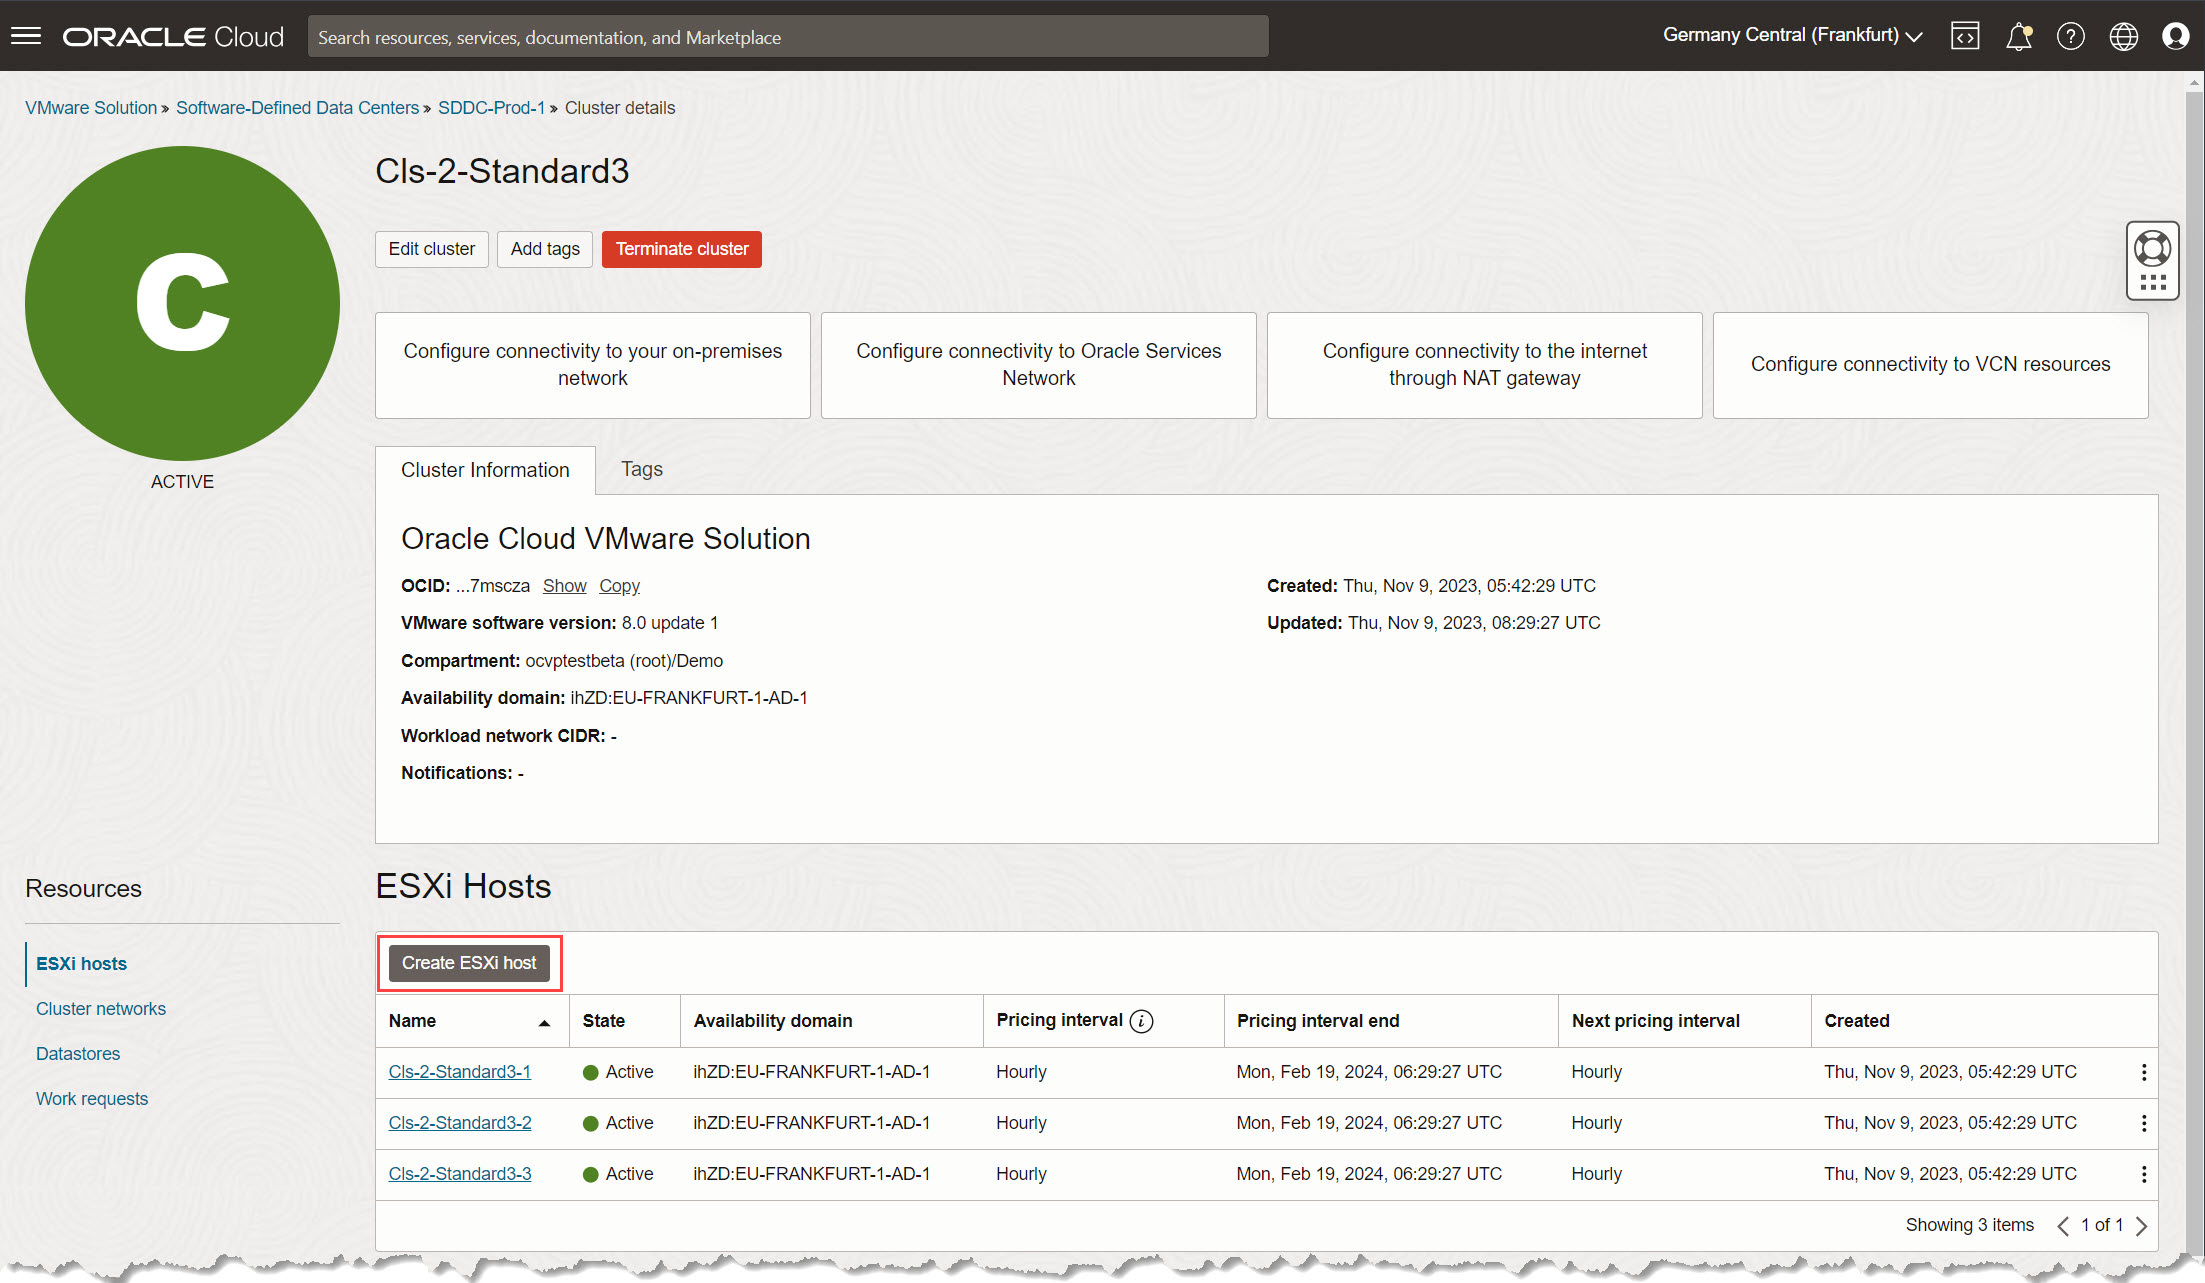
Task: Click the Create ESXi host button
Action: (469, 963)
